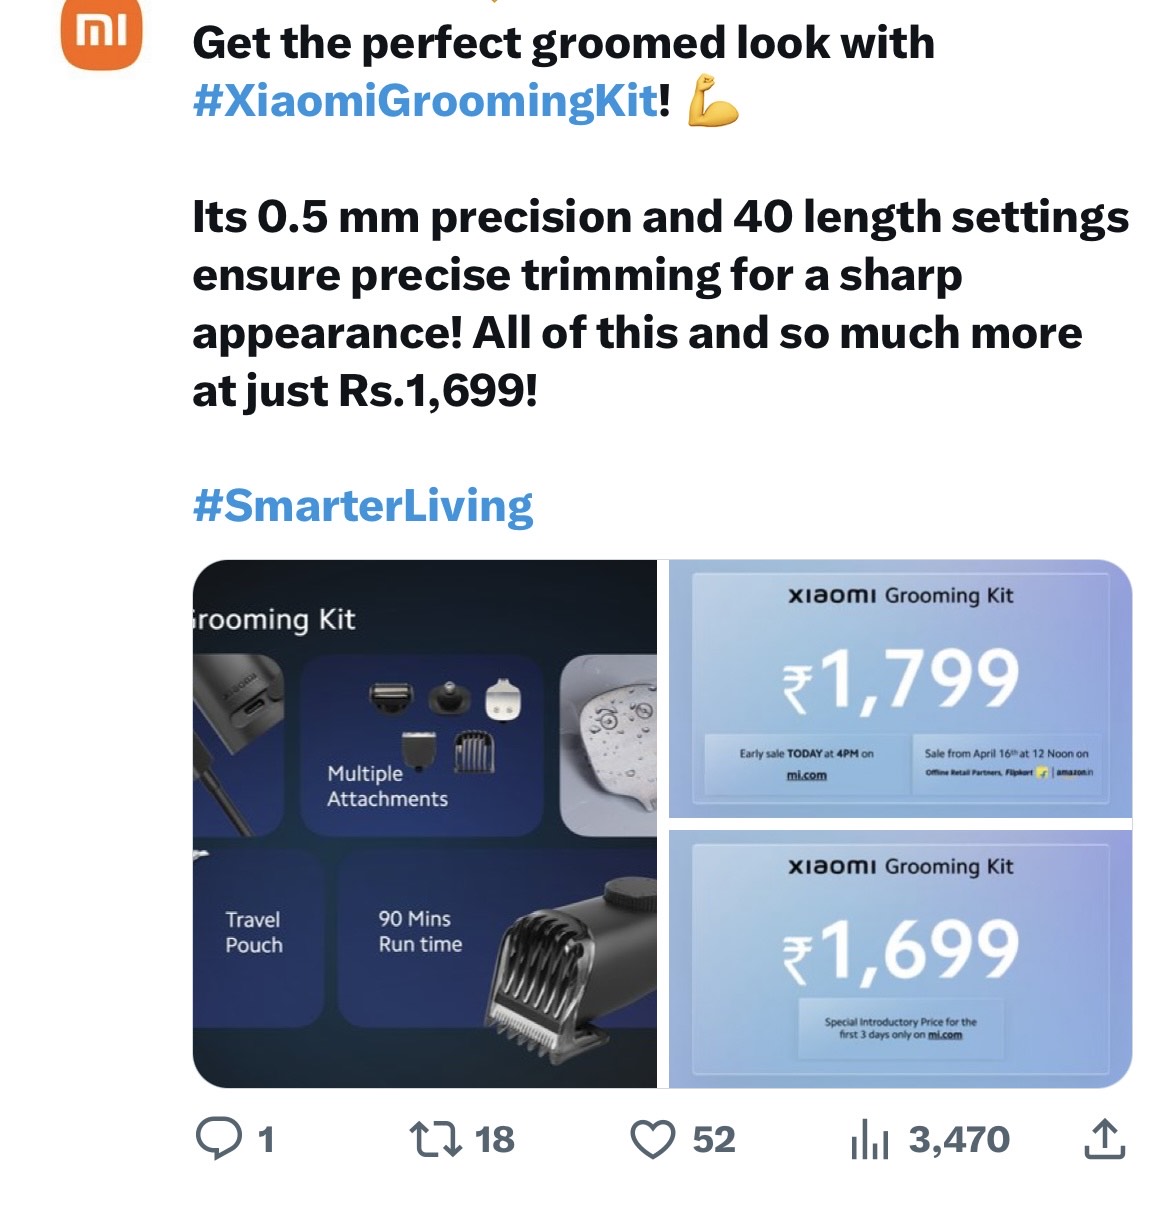Open view analytics bar chart icon

point(869,1140)
